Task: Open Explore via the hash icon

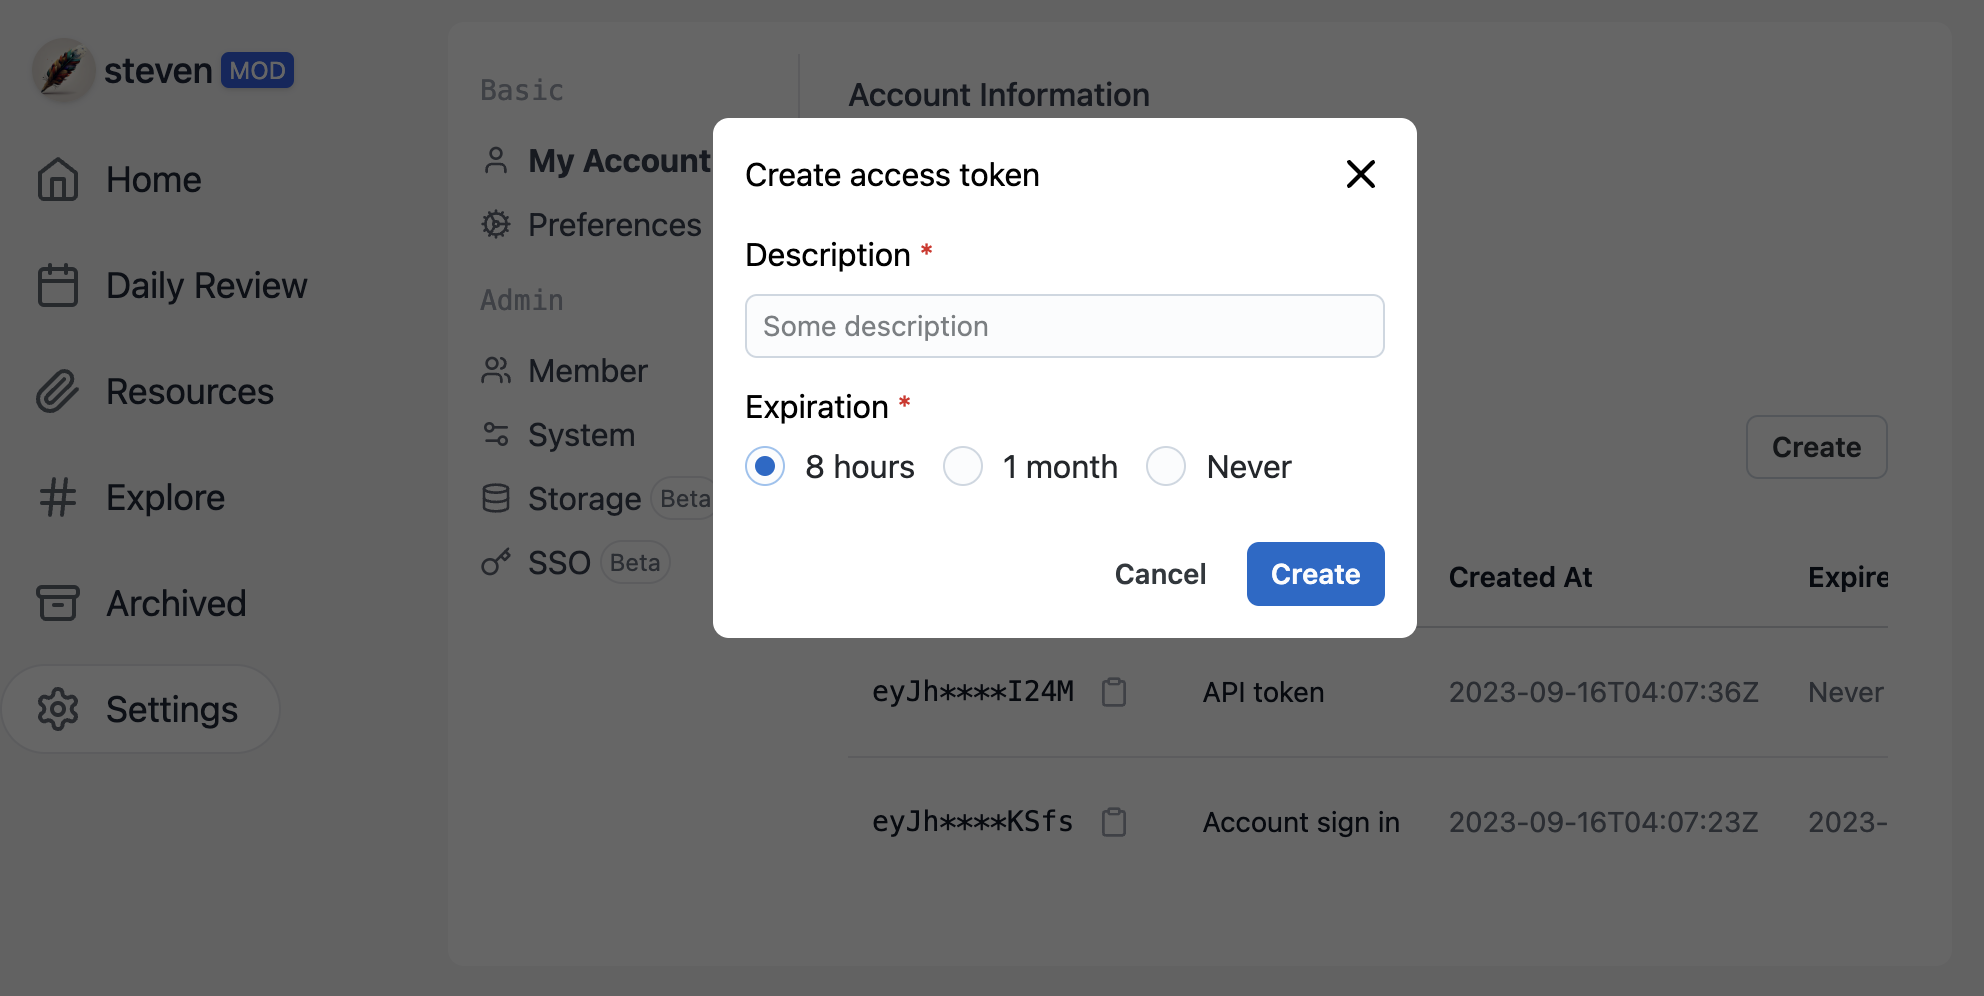Action: 58,498
